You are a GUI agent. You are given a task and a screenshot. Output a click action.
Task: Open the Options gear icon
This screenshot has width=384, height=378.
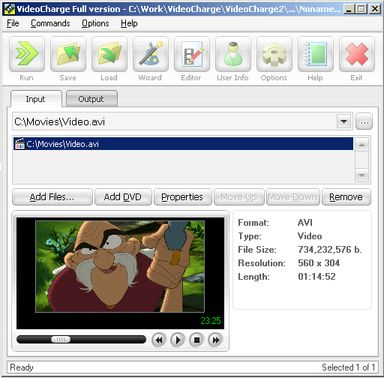(x=274, y=54)
